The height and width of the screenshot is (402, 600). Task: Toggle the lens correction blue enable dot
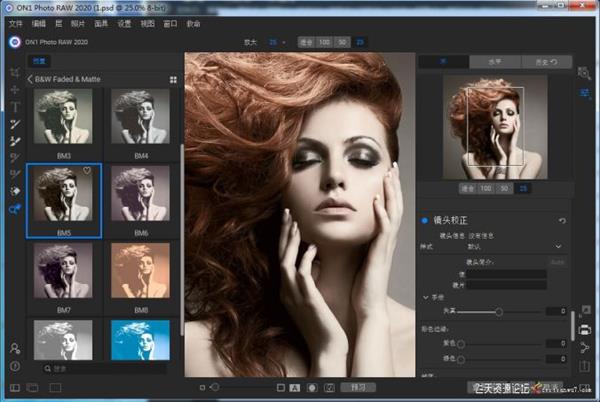(424, 220)
